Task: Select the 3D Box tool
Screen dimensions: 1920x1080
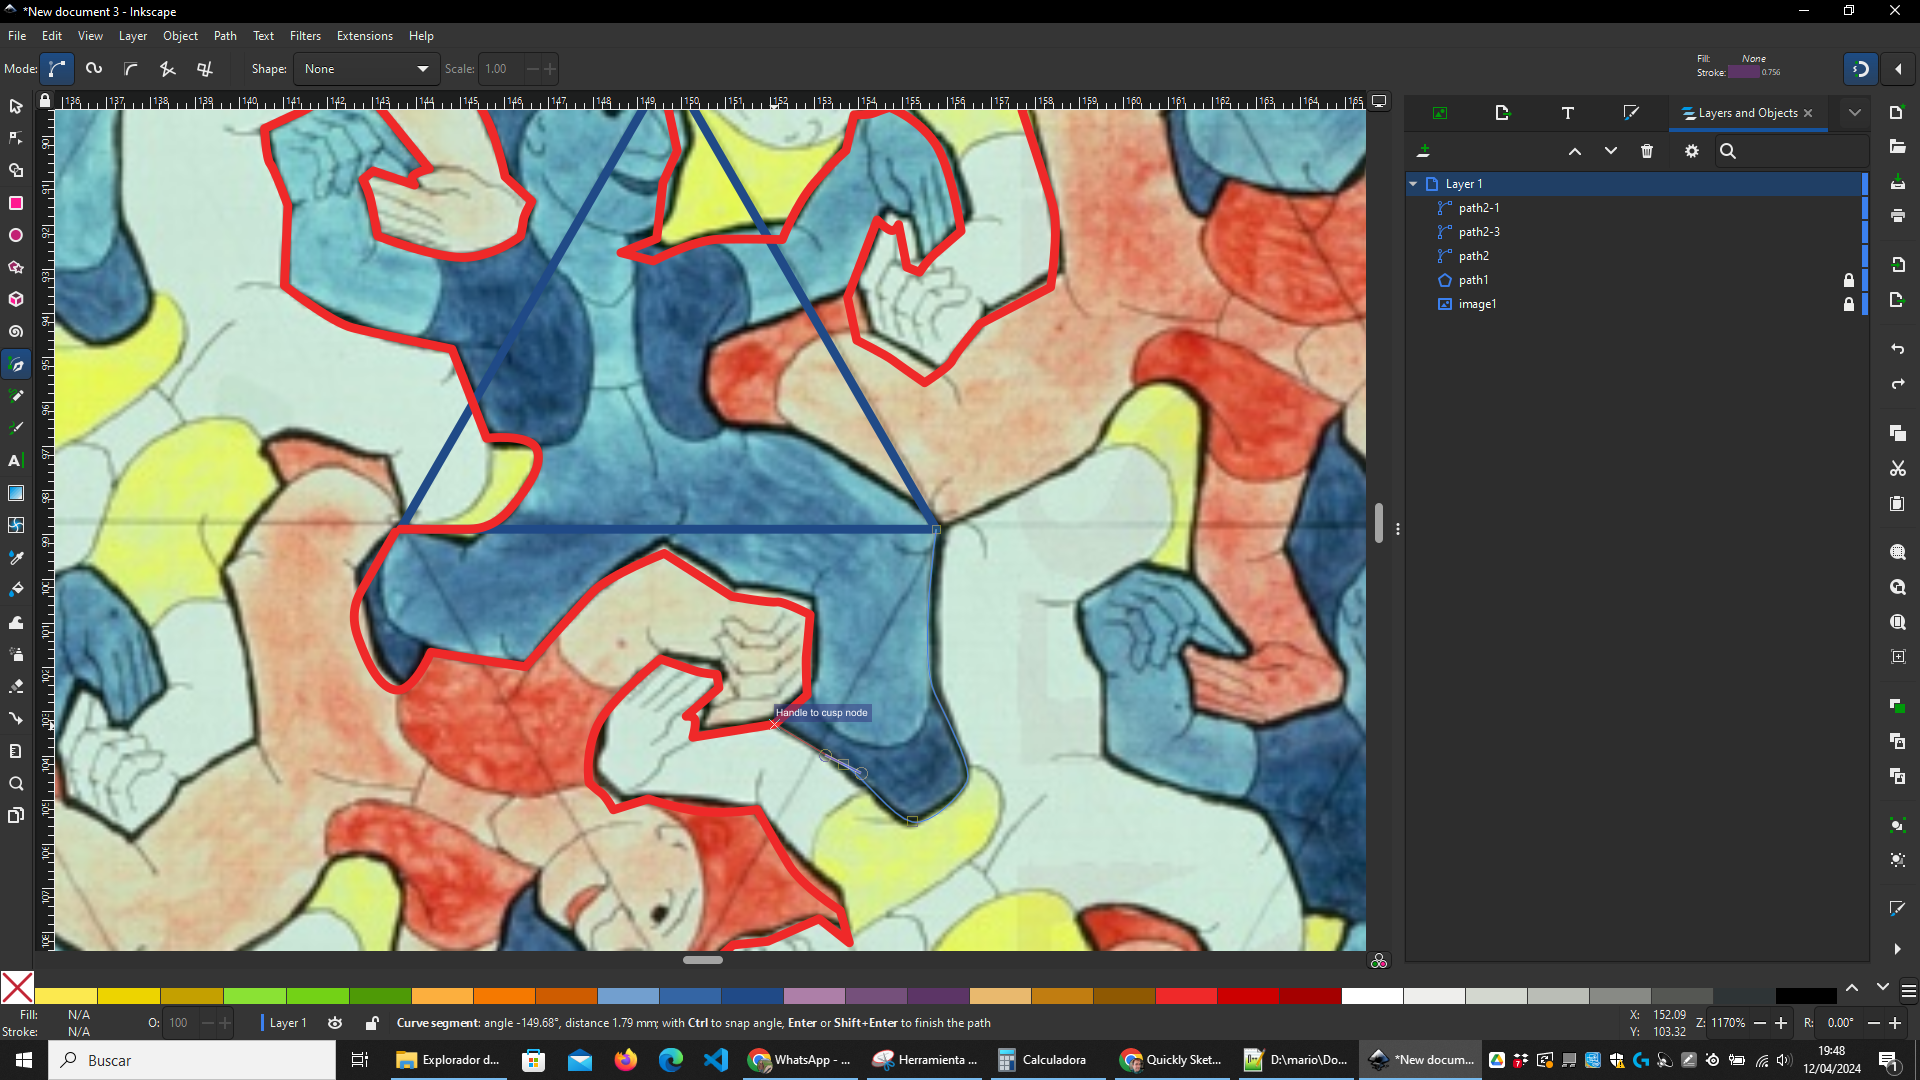Action: tap(16, 299)
